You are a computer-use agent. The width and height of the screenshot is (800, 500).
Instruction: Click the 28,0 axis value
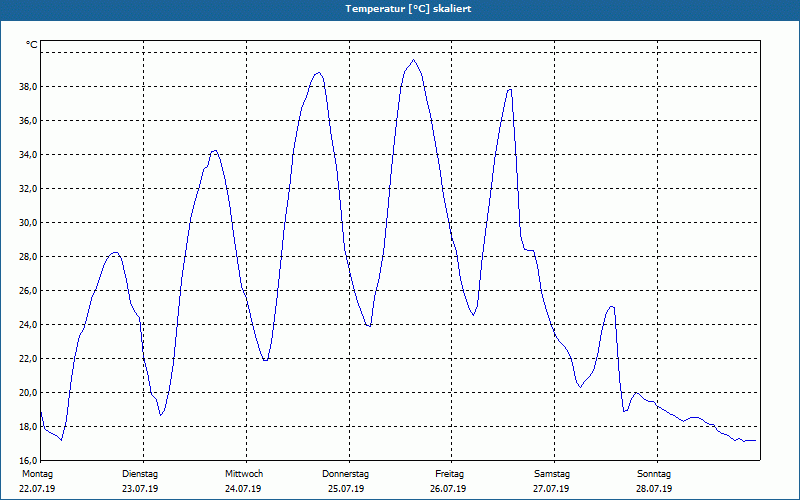coord(28,257)
